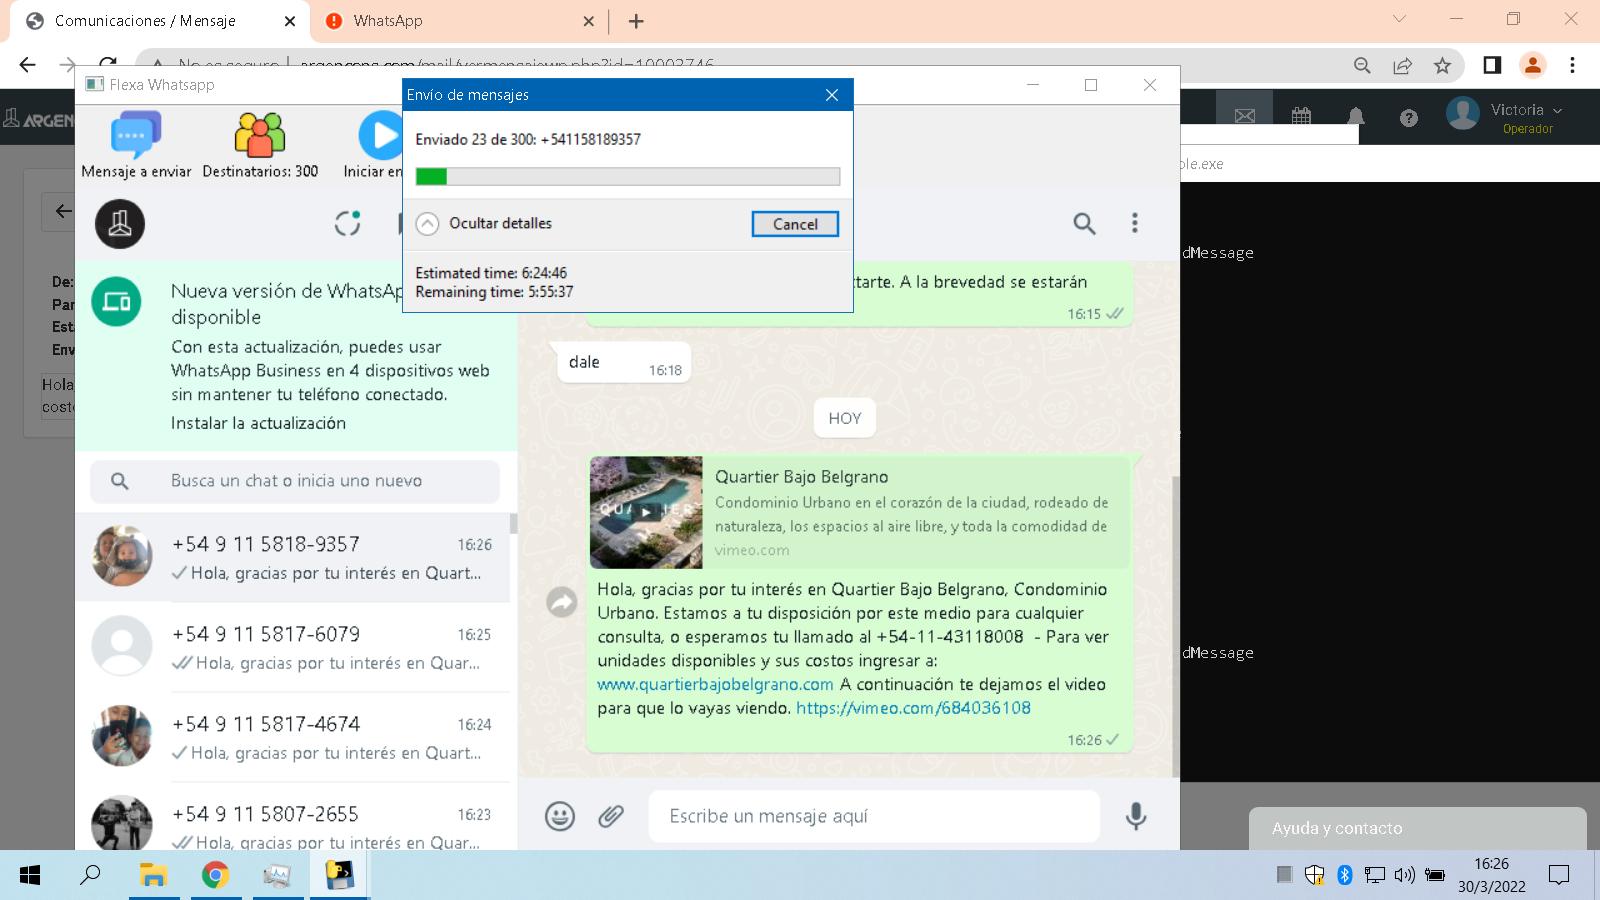Viewport: 1600px width, 900px height.
Task: Click the forward message arrow icon
Action: (x=562, y=601)
